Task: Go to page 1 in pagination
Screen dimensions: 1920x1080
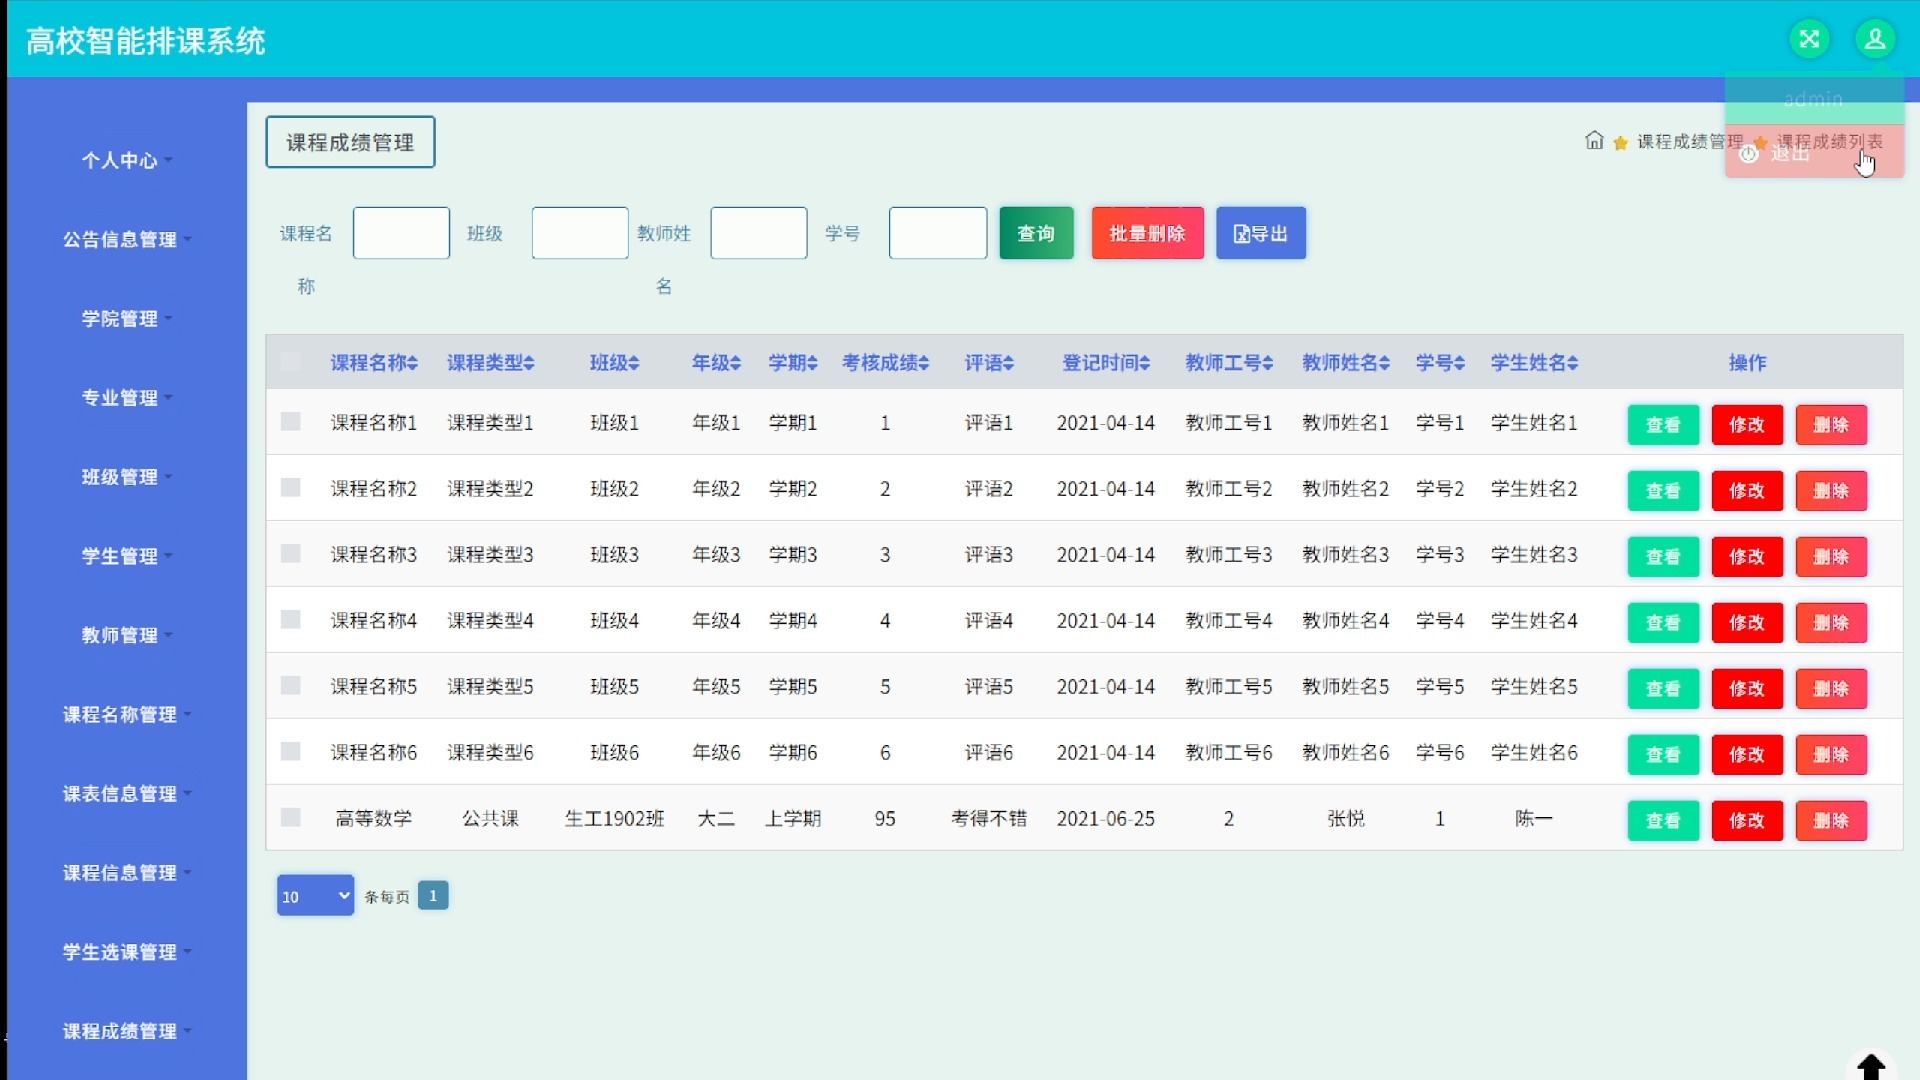Action: click(x=433, y=895)
